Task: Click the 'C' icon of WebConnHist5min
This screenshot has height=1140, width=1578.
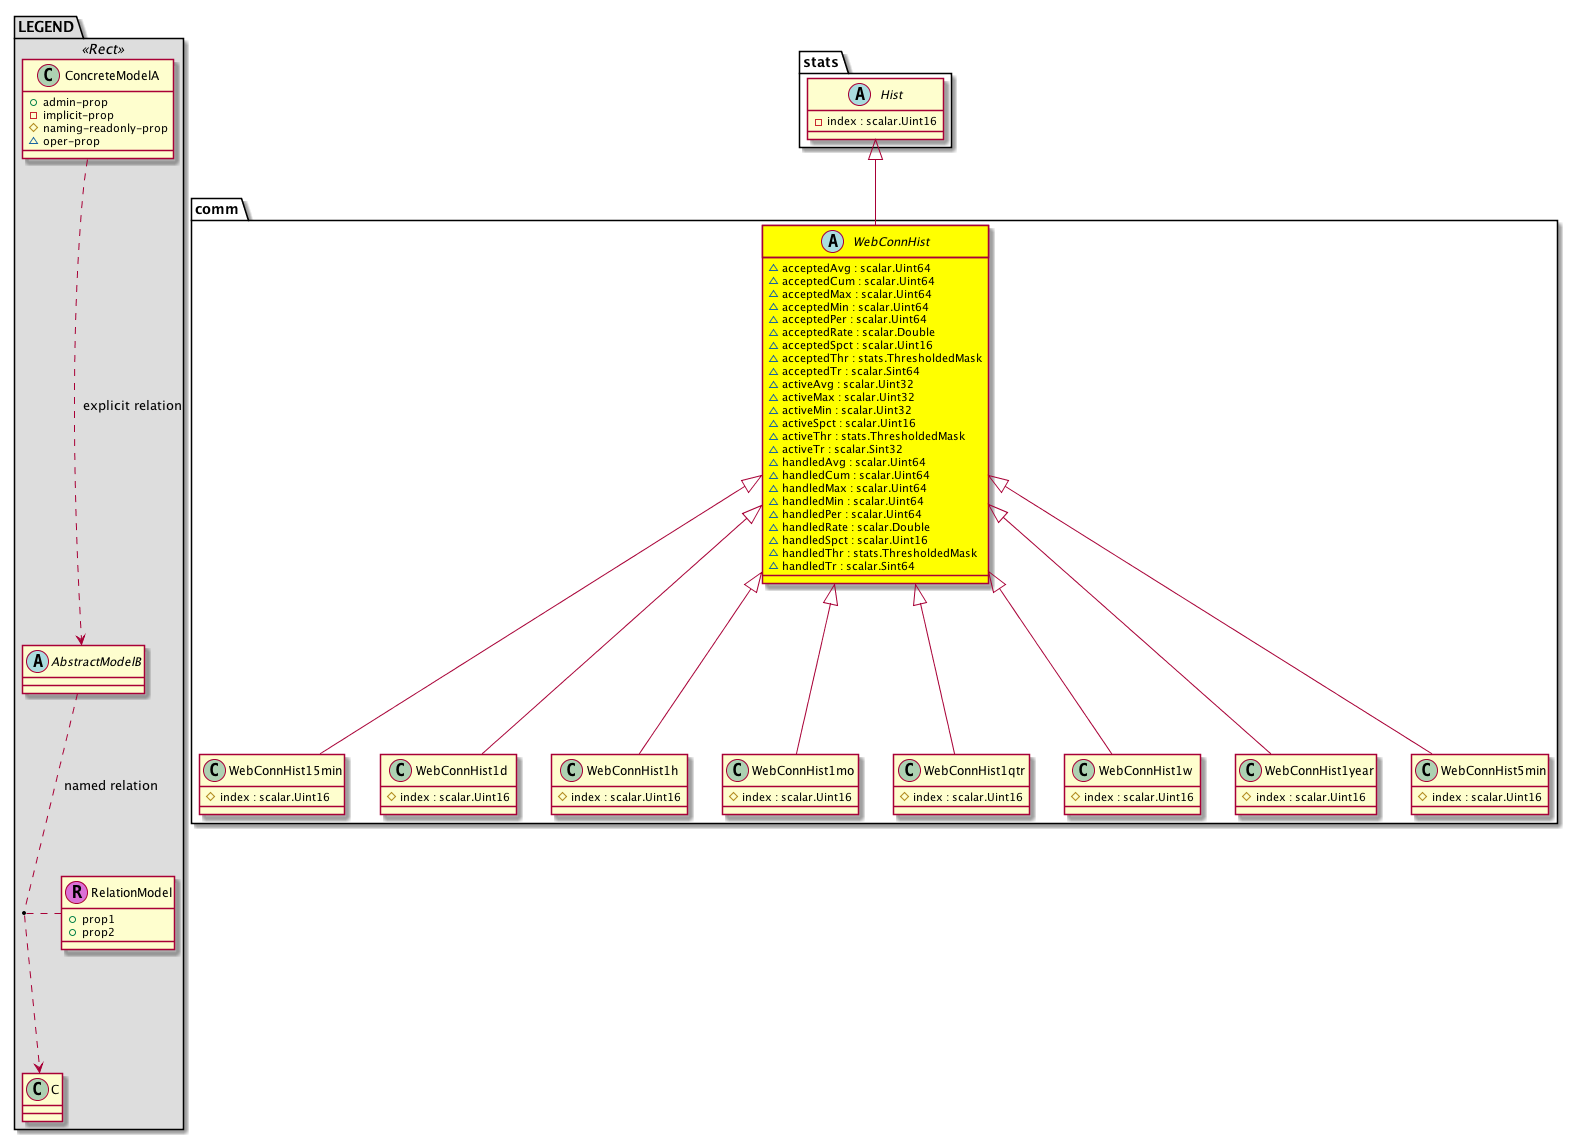Action: (1426, 770)
